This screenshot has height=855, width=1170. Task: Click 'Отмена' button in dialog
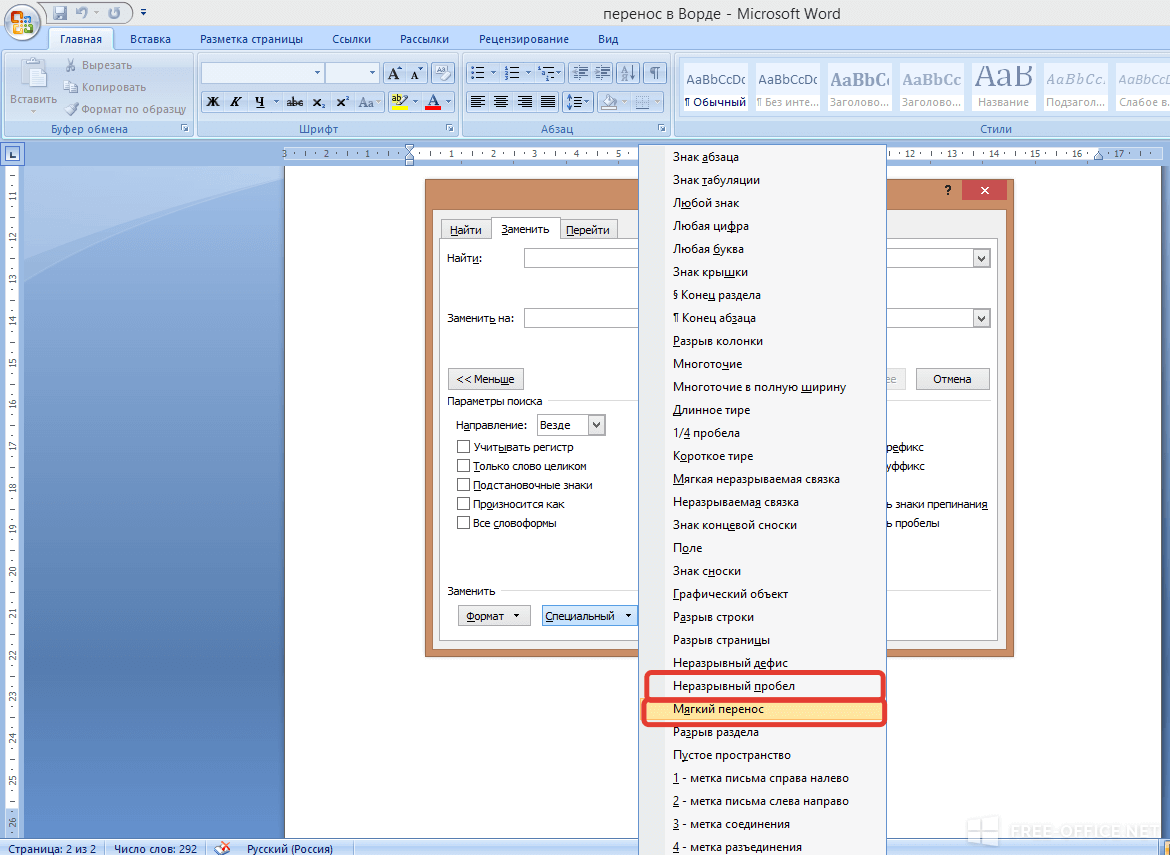pyautogui.click(x=953, y=379)
